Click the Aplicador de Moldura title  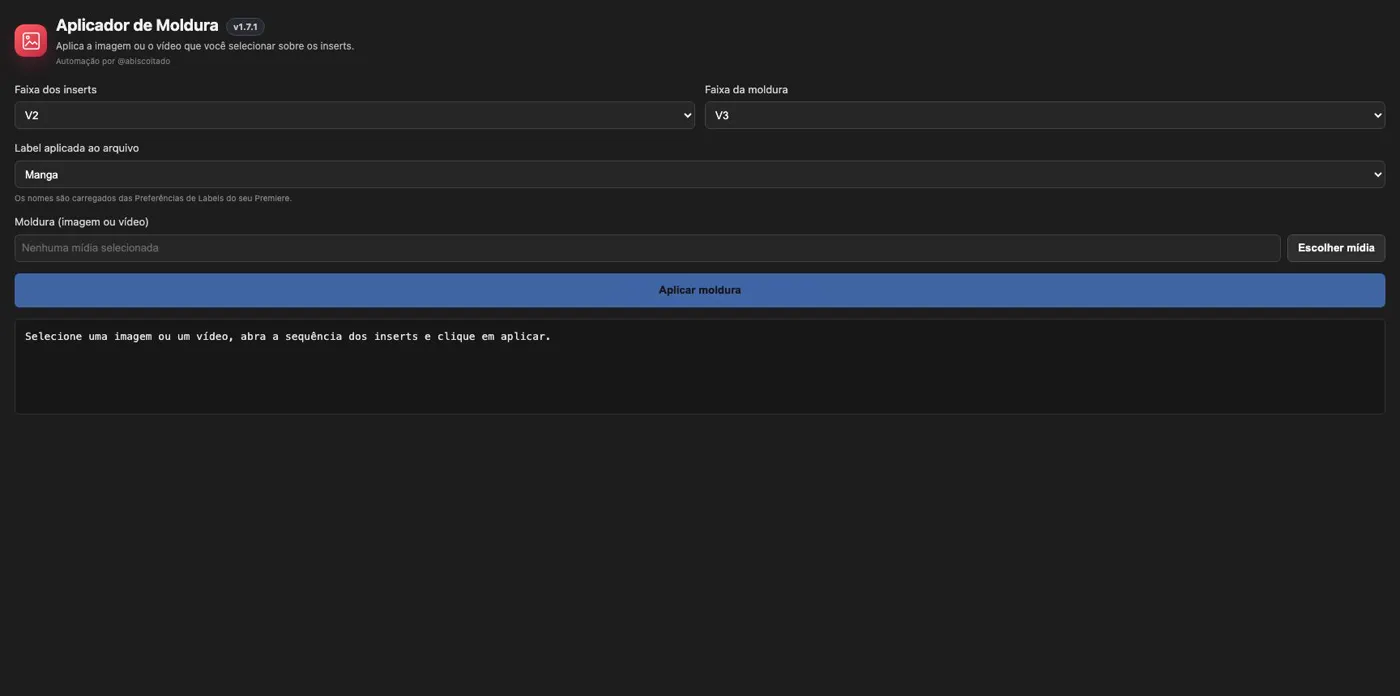point(137,25)
